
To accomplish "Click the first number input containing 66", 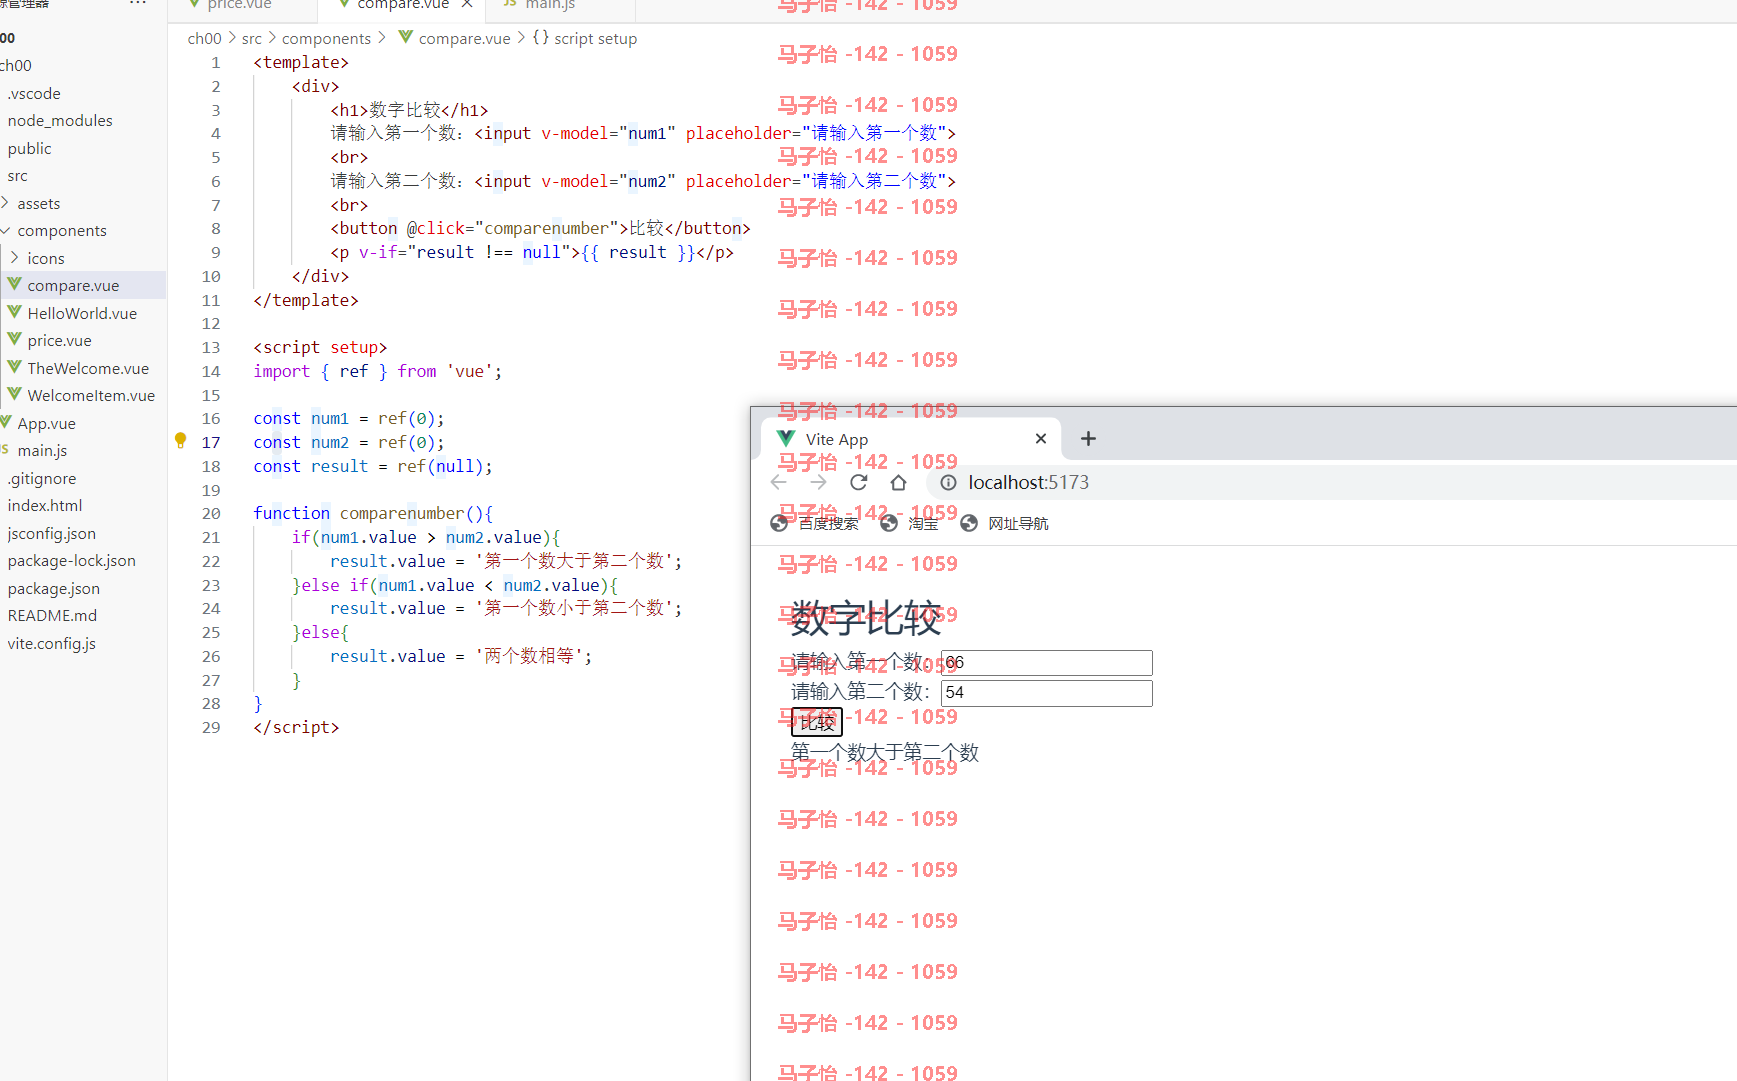I will coord(1046,662).
